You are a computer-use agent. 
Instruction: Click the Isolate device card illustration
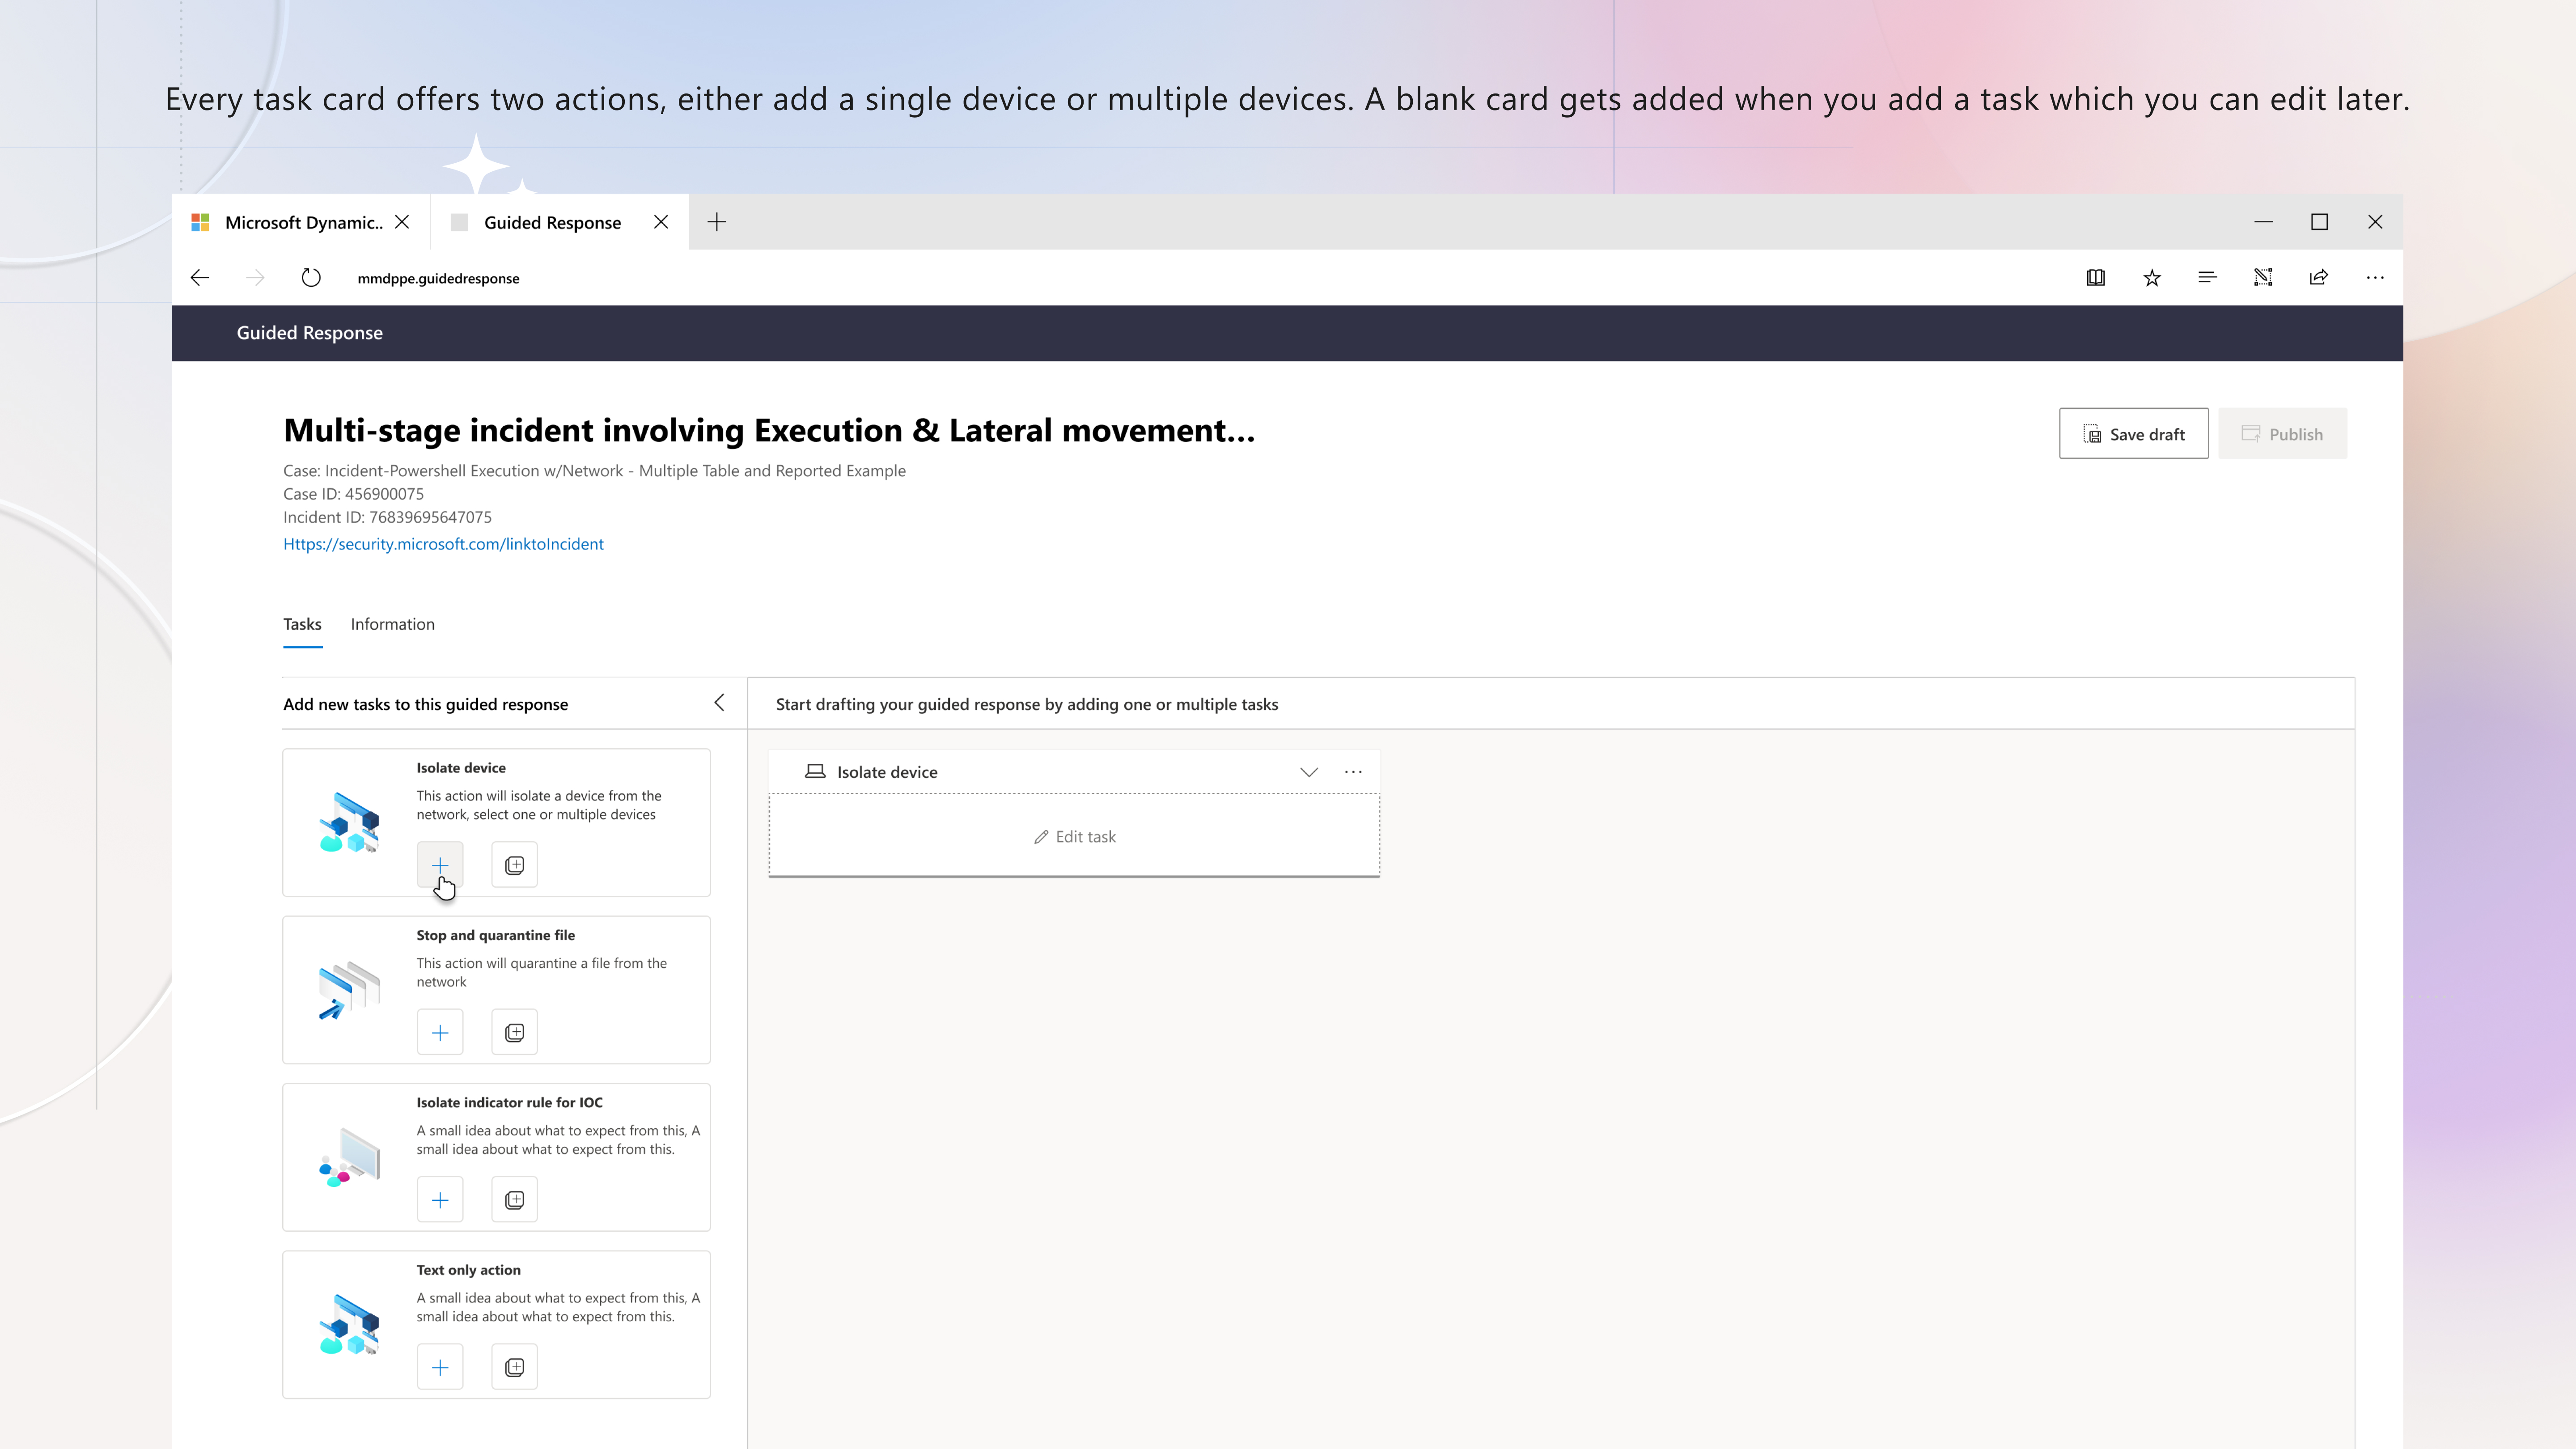(349, 822)
